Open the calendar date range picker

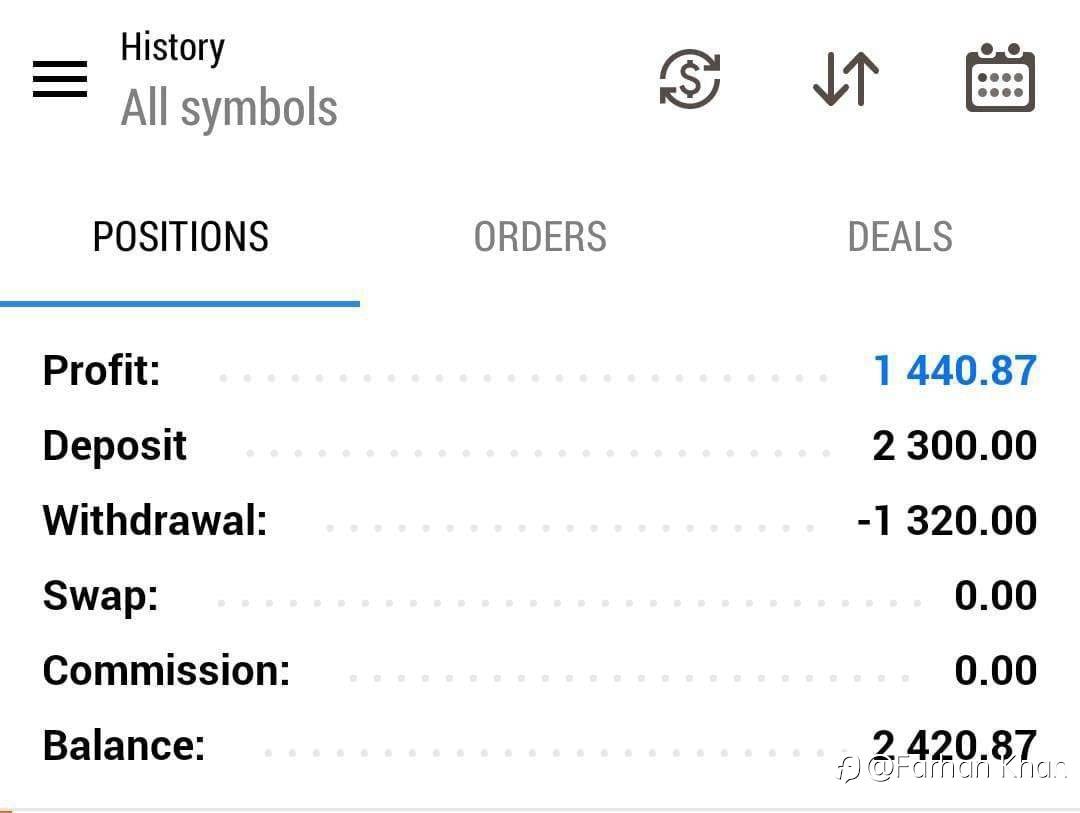1000,78
